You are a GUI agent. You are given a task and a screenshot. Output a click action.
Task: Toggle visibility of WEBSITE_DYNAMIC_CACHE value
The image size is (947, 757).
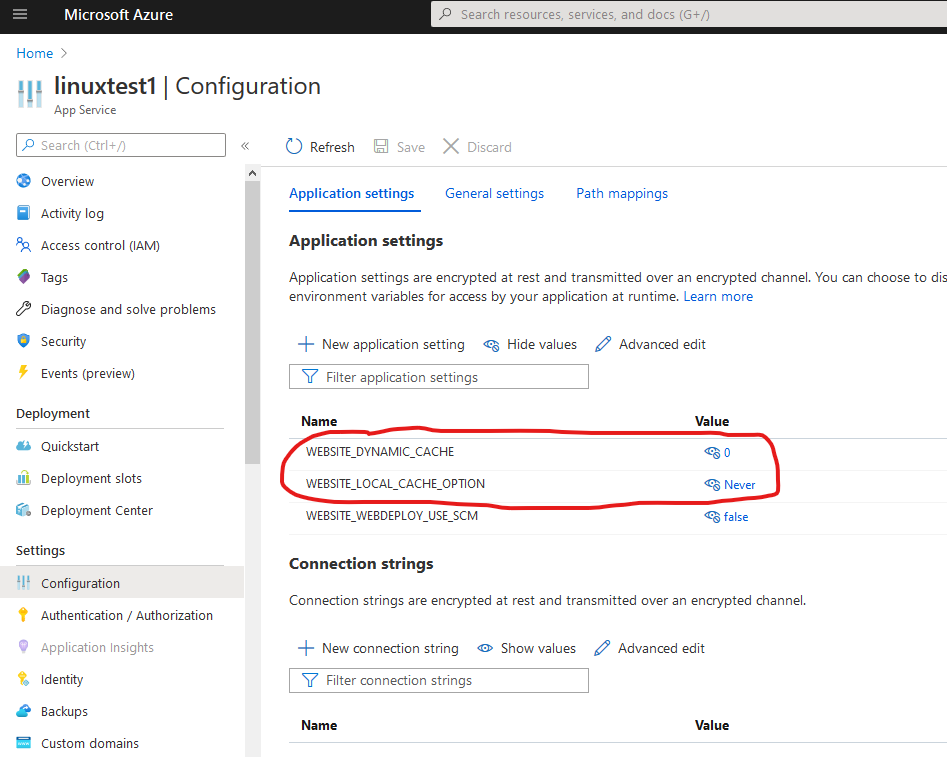tap(712, 453)
